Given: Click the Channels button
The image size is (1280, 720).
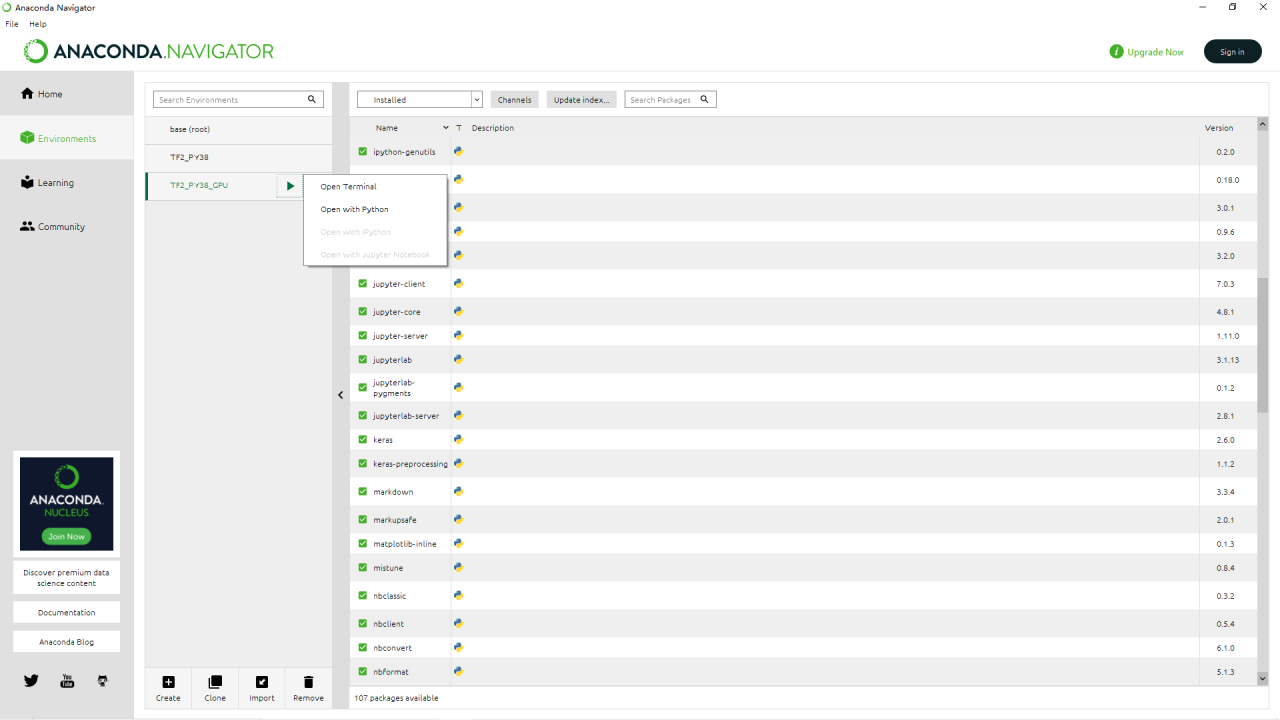Looking at the screenshot, I should pos(515,100).
